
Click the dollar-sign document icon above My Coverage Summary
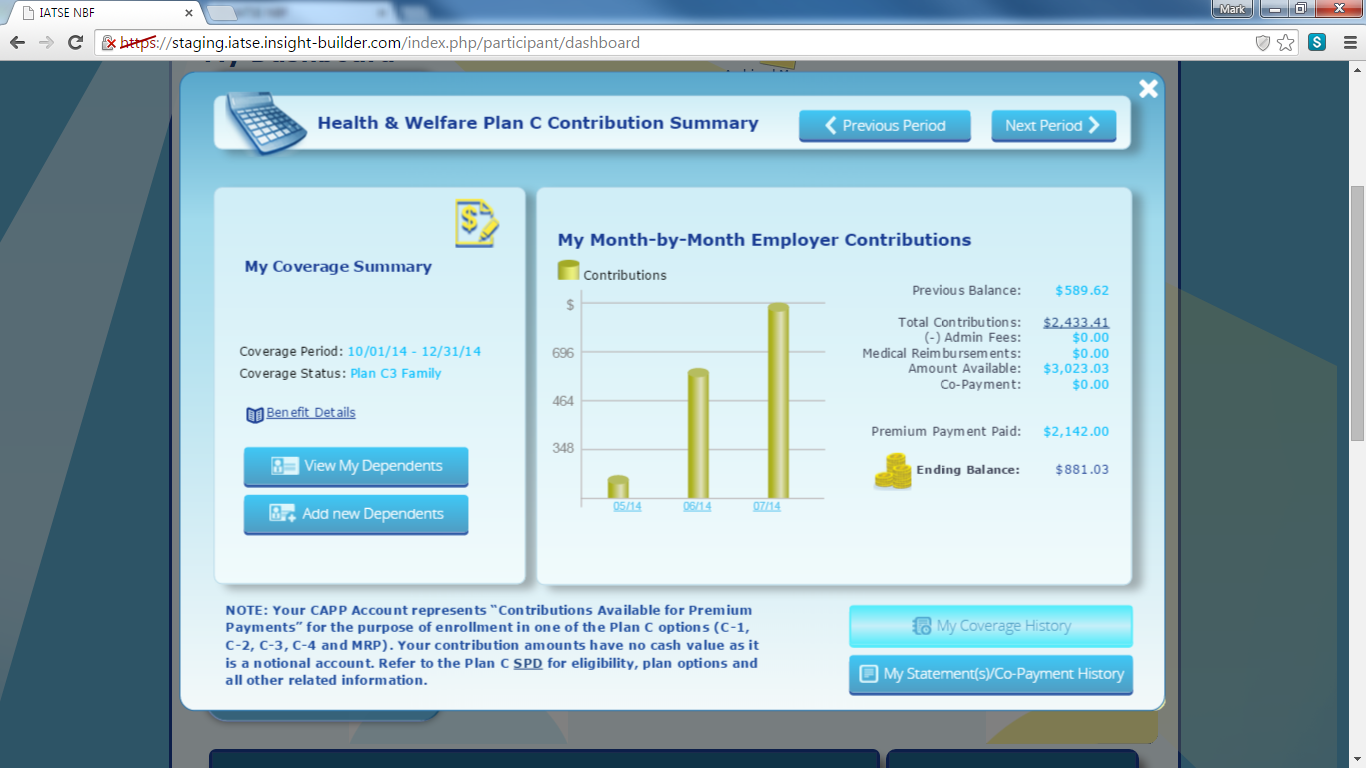tap(476, 223)
